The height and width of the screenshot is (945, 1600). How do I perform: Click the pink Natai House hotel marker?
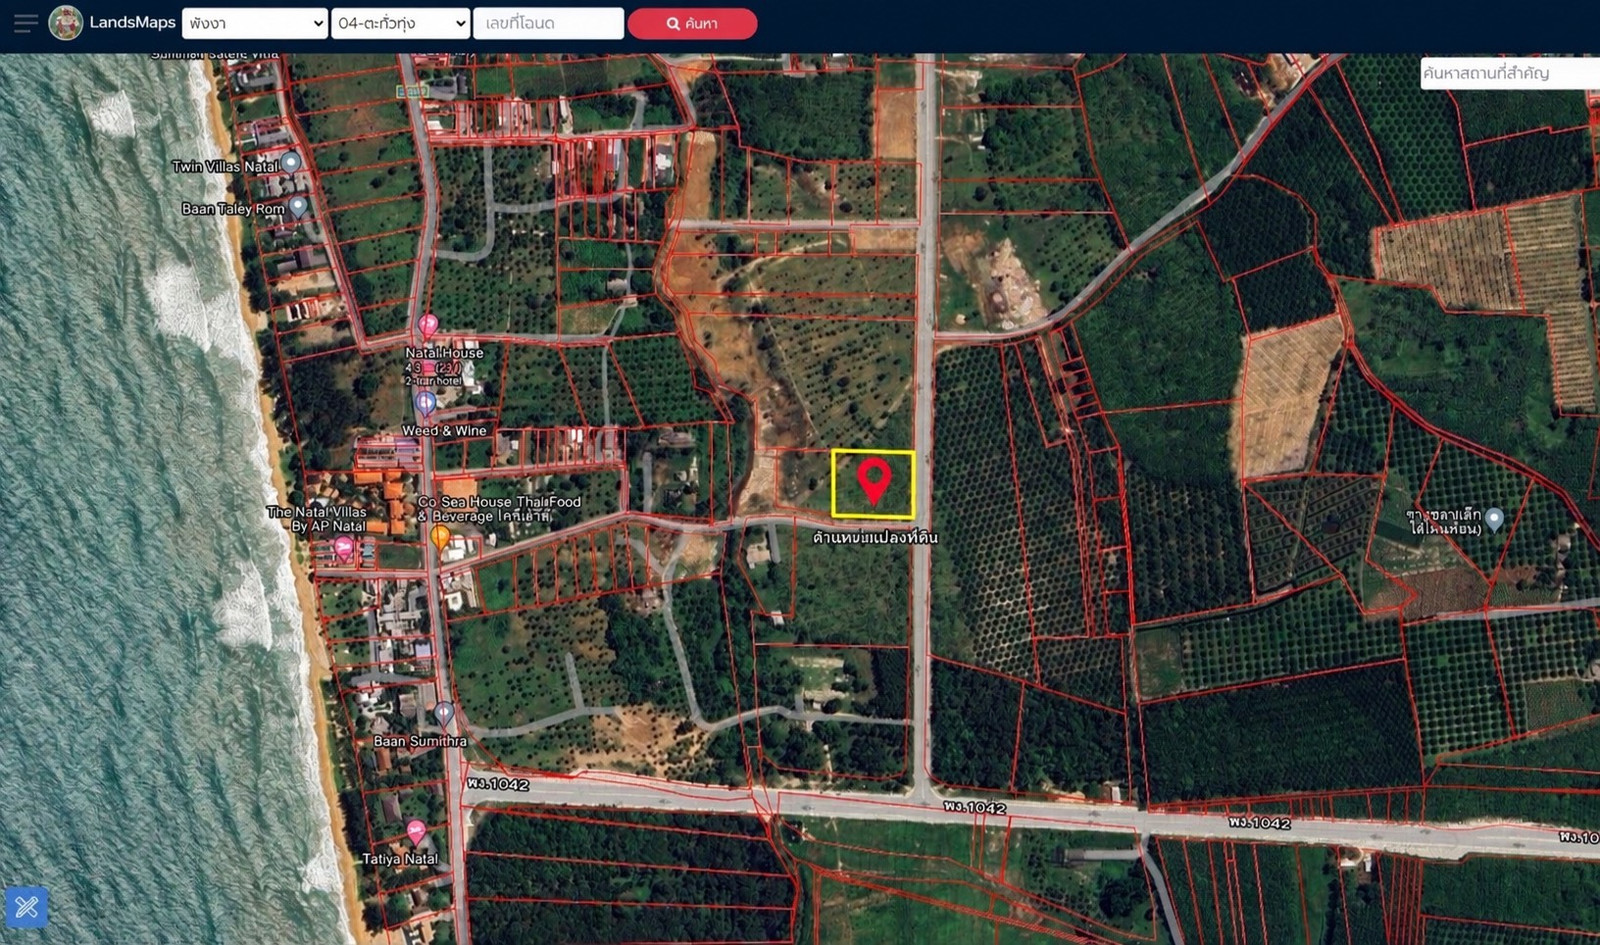click(x=428, y=326)
